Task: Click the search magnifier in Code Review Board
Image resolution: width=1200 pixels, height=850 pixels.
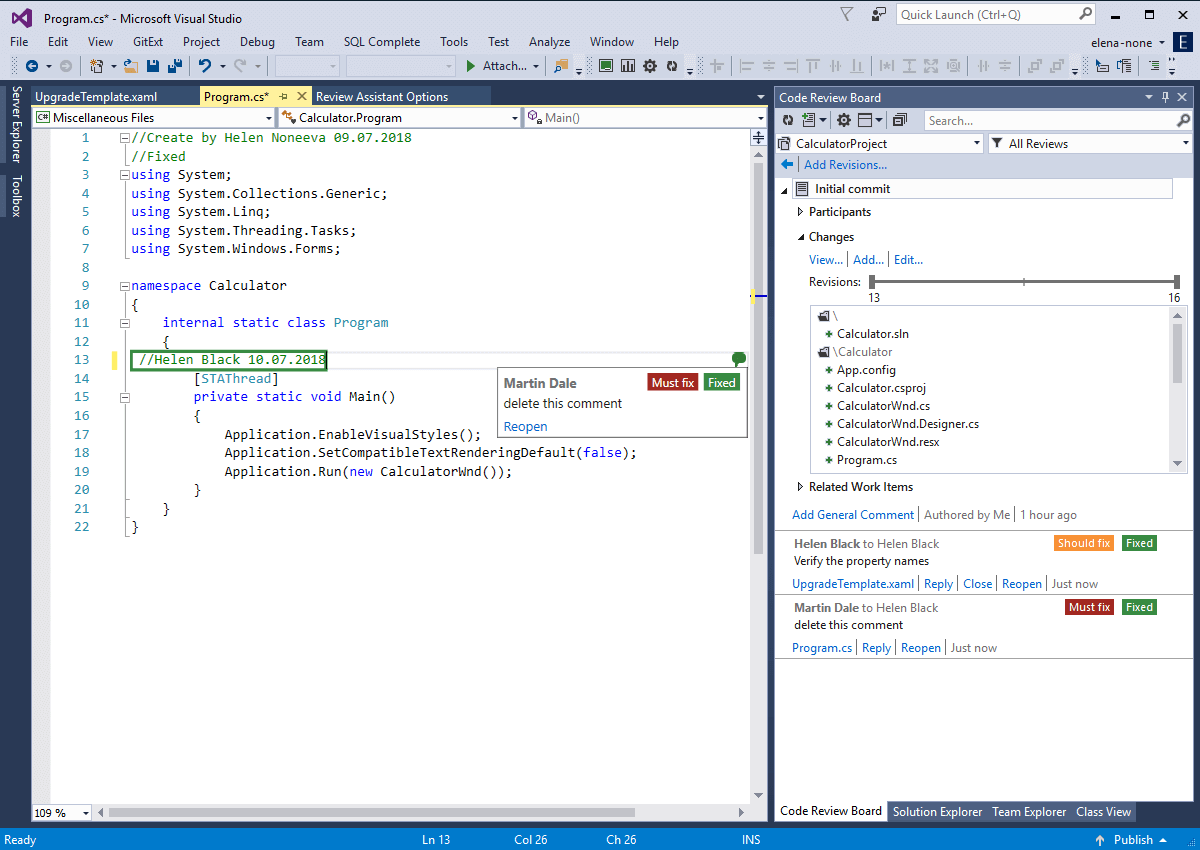Action: pos(1183,120)
